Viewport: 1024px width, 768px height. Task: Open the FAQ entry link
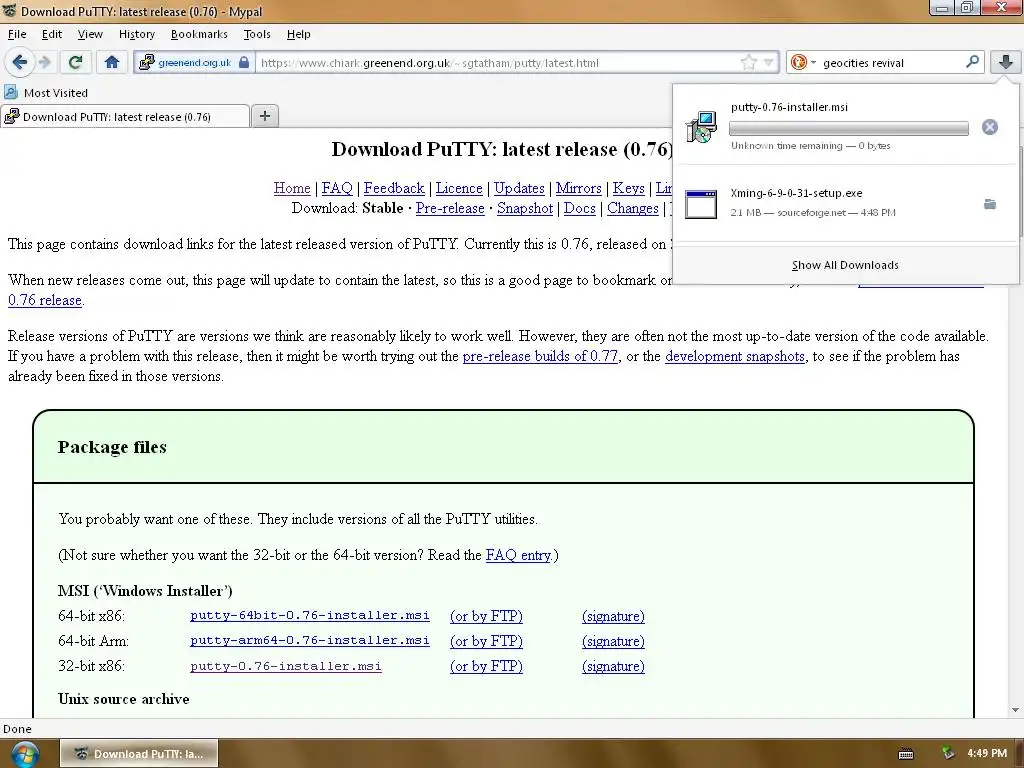pyautogui.click(x=519, y=555)
